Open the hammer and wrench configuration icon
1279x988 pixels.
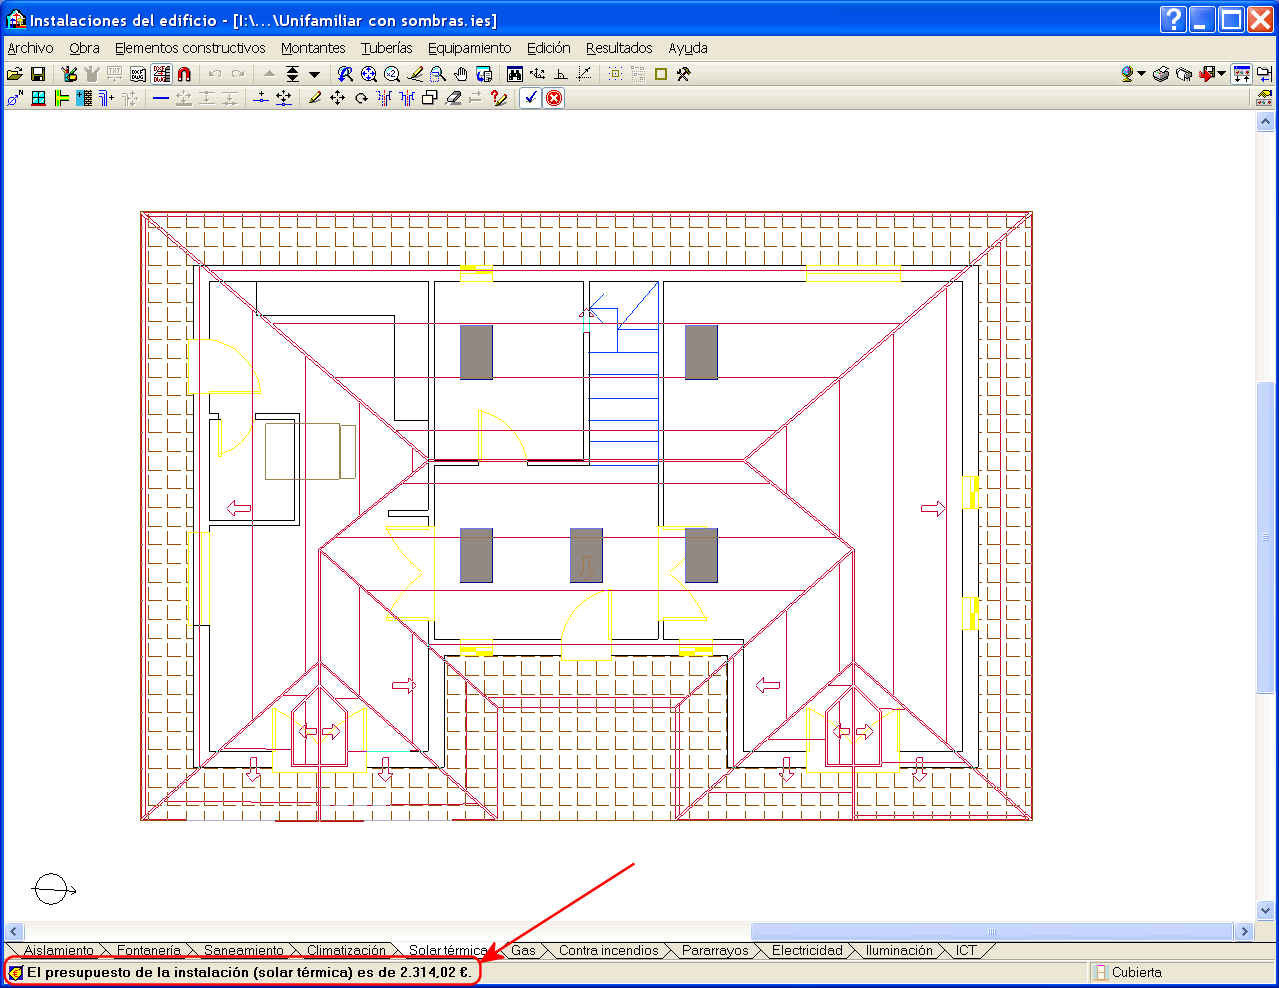coord(683,74)
